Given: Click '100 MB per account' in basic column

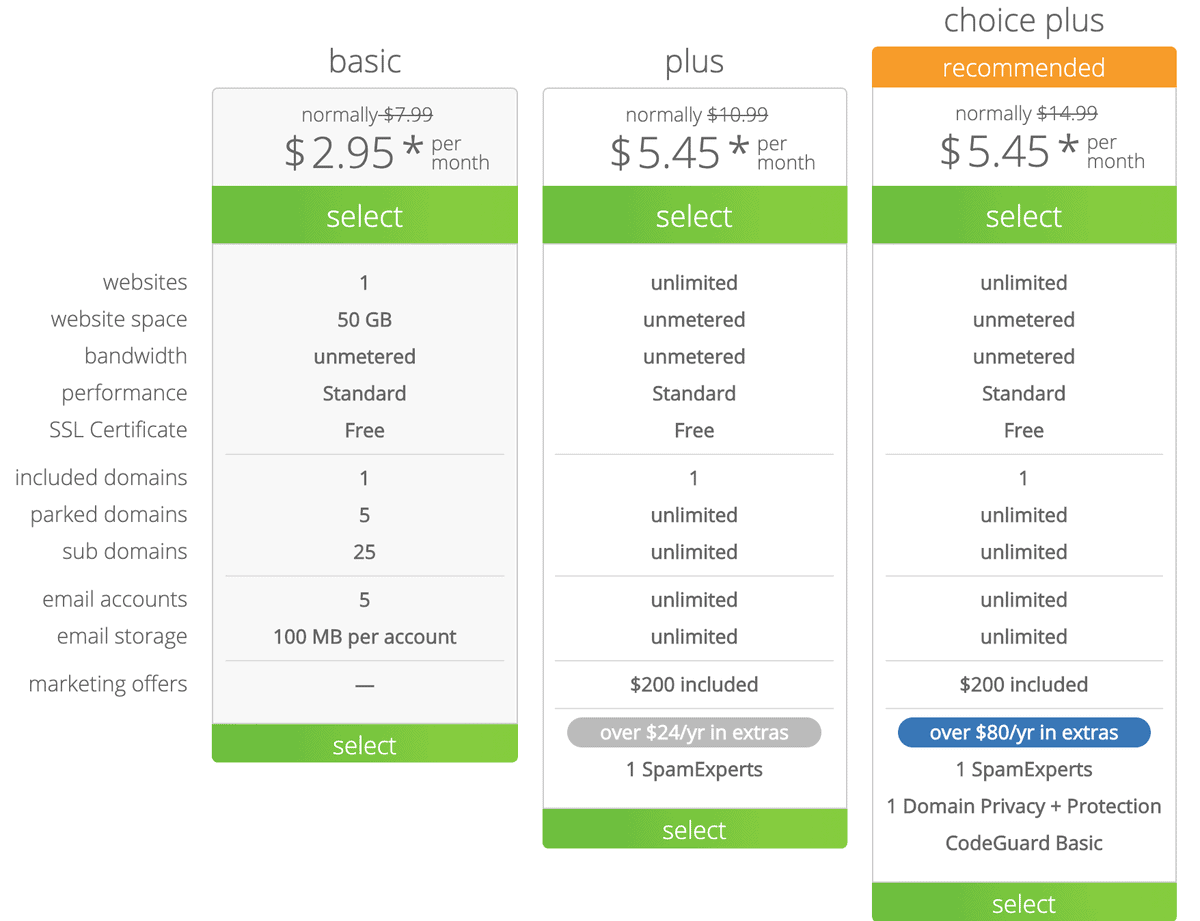Looking at the screenshot, I should tap(365, 637).
